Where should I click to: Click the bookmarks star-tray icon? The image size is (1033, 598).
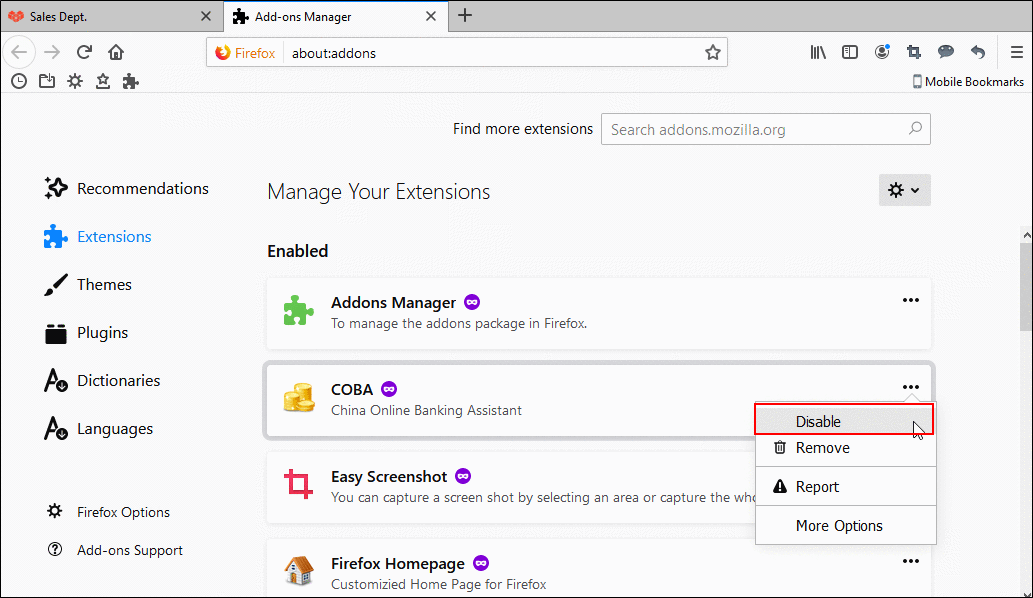coord(103,81)
